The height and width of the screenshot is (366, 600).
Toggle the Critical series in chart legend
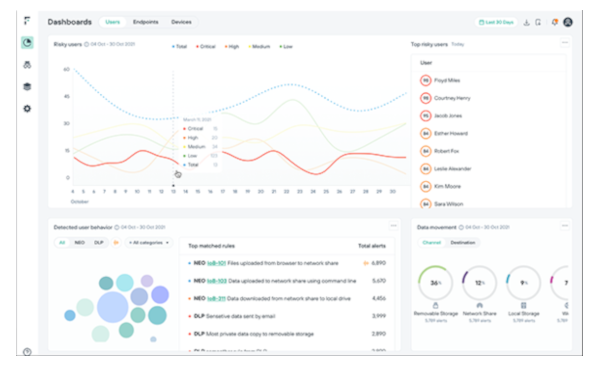tap(206, 47)
